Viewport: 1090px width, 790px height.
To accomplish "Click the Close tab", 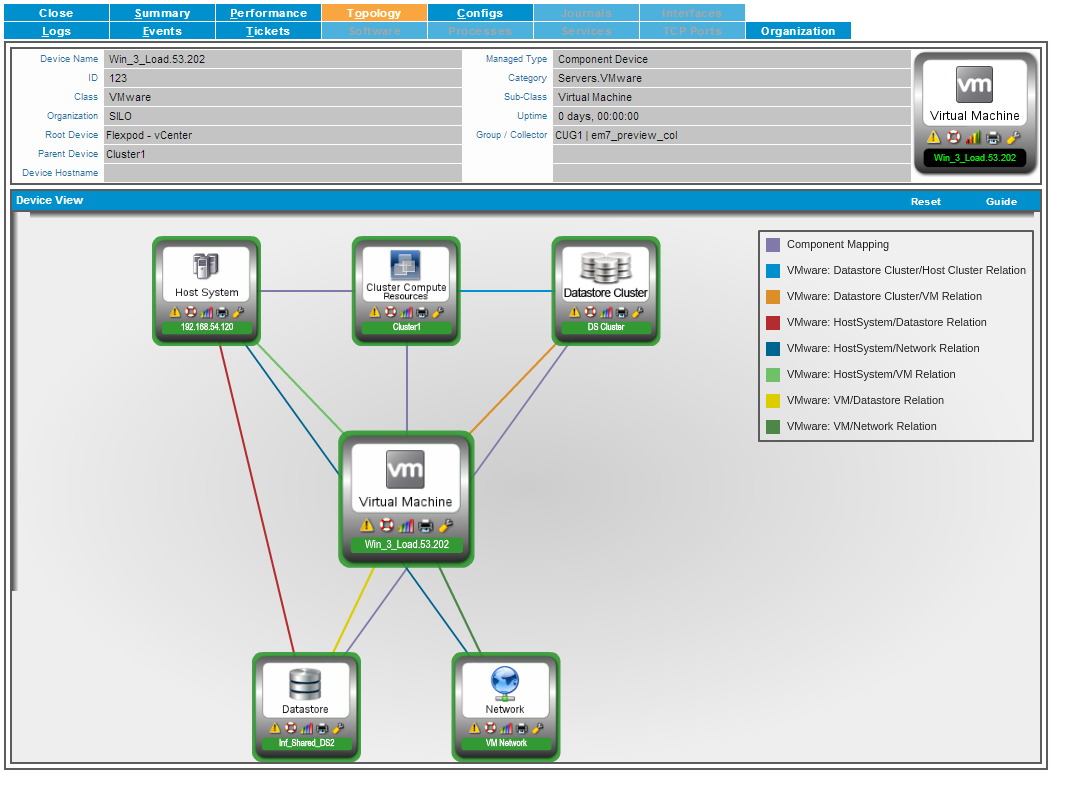I will 56,13.
